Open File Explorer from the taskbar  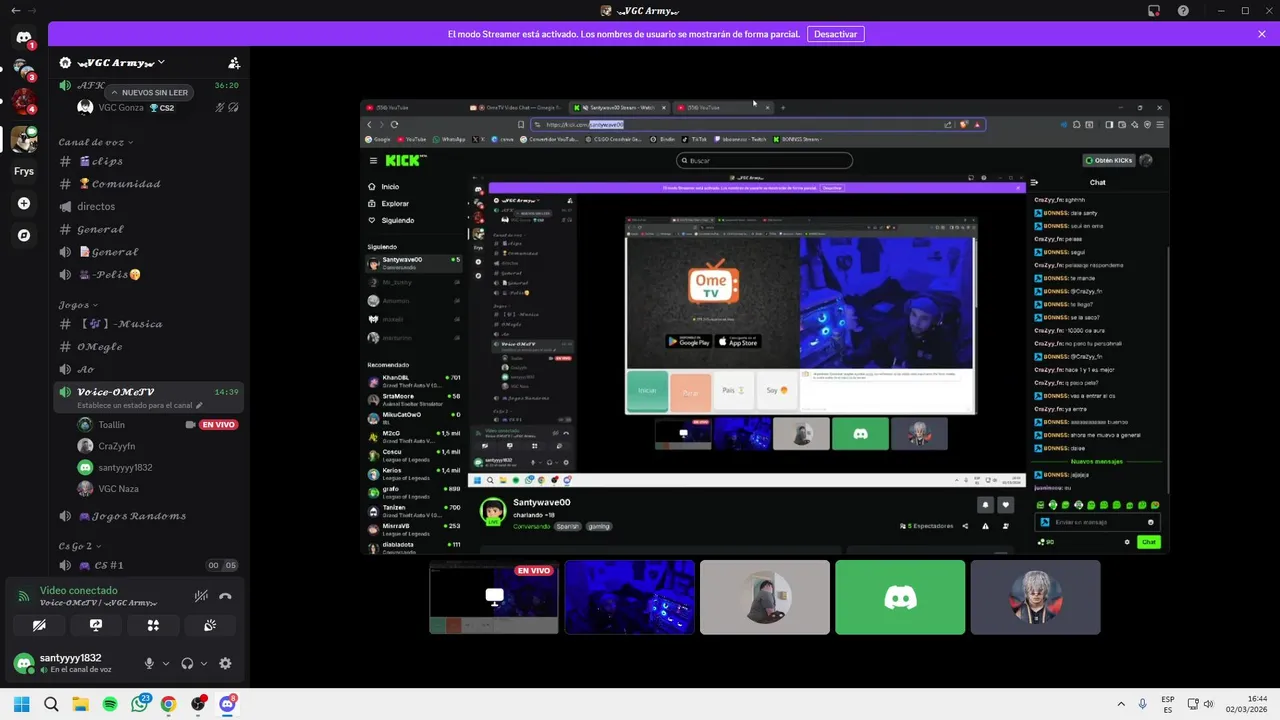click(x=80, y=704)
